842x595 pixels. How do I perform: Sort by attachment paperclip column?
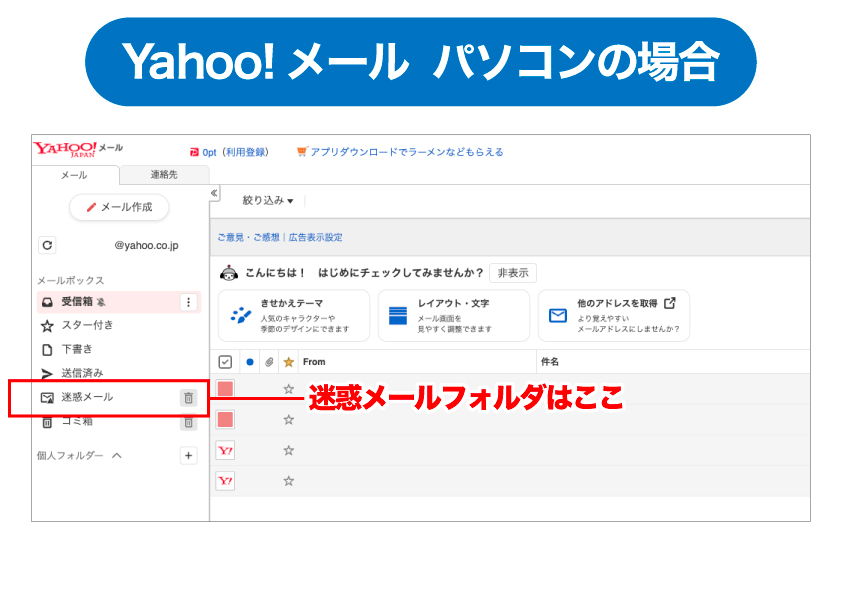coord(270,362)
